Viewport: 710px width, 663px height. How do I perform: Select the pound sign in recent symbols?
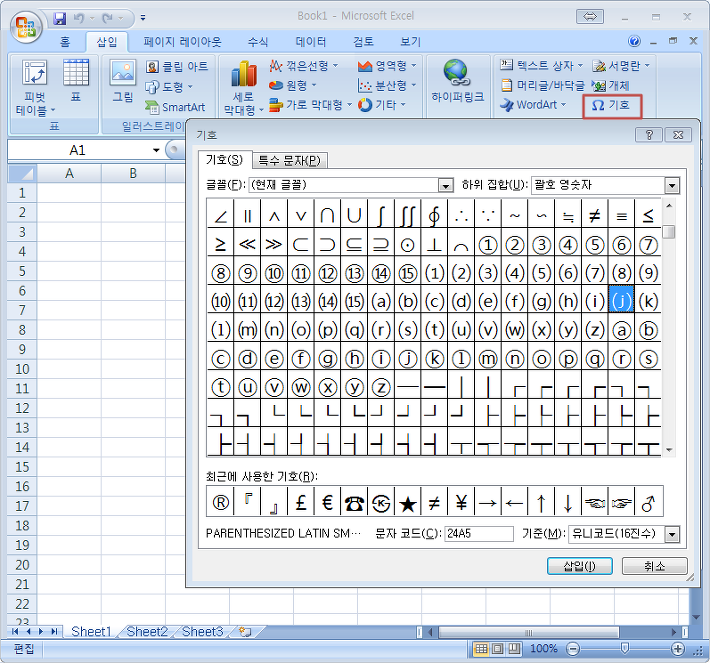(x=301, y=502)
